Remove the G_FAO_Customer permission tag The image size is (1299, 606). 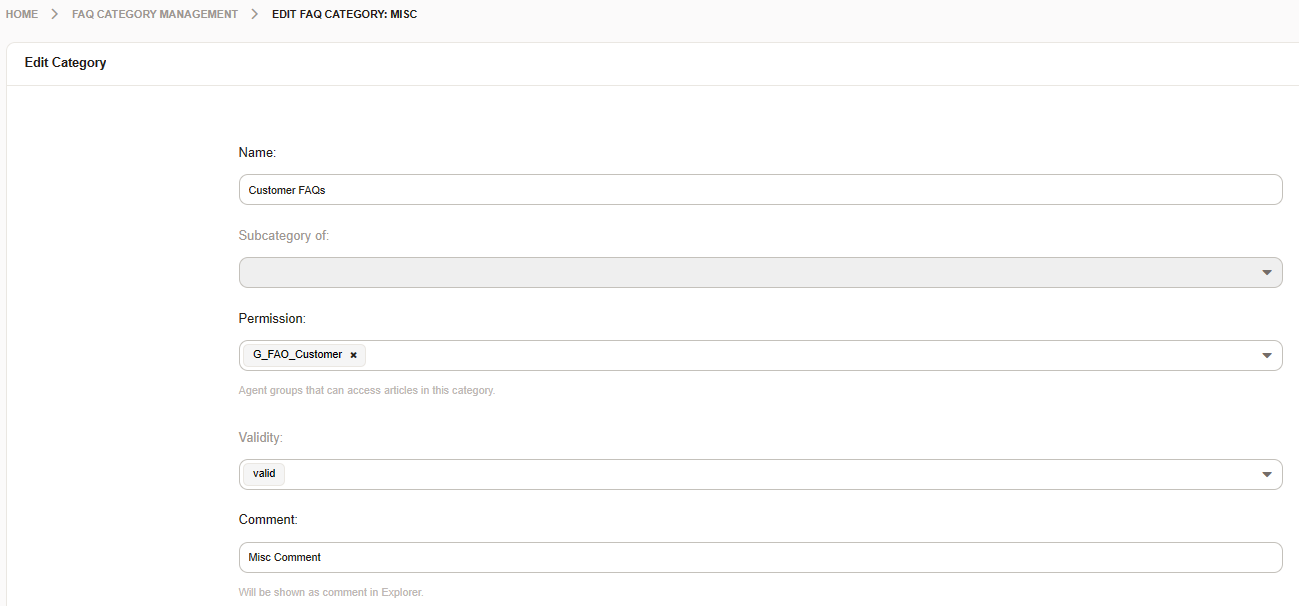coord(353,355)
